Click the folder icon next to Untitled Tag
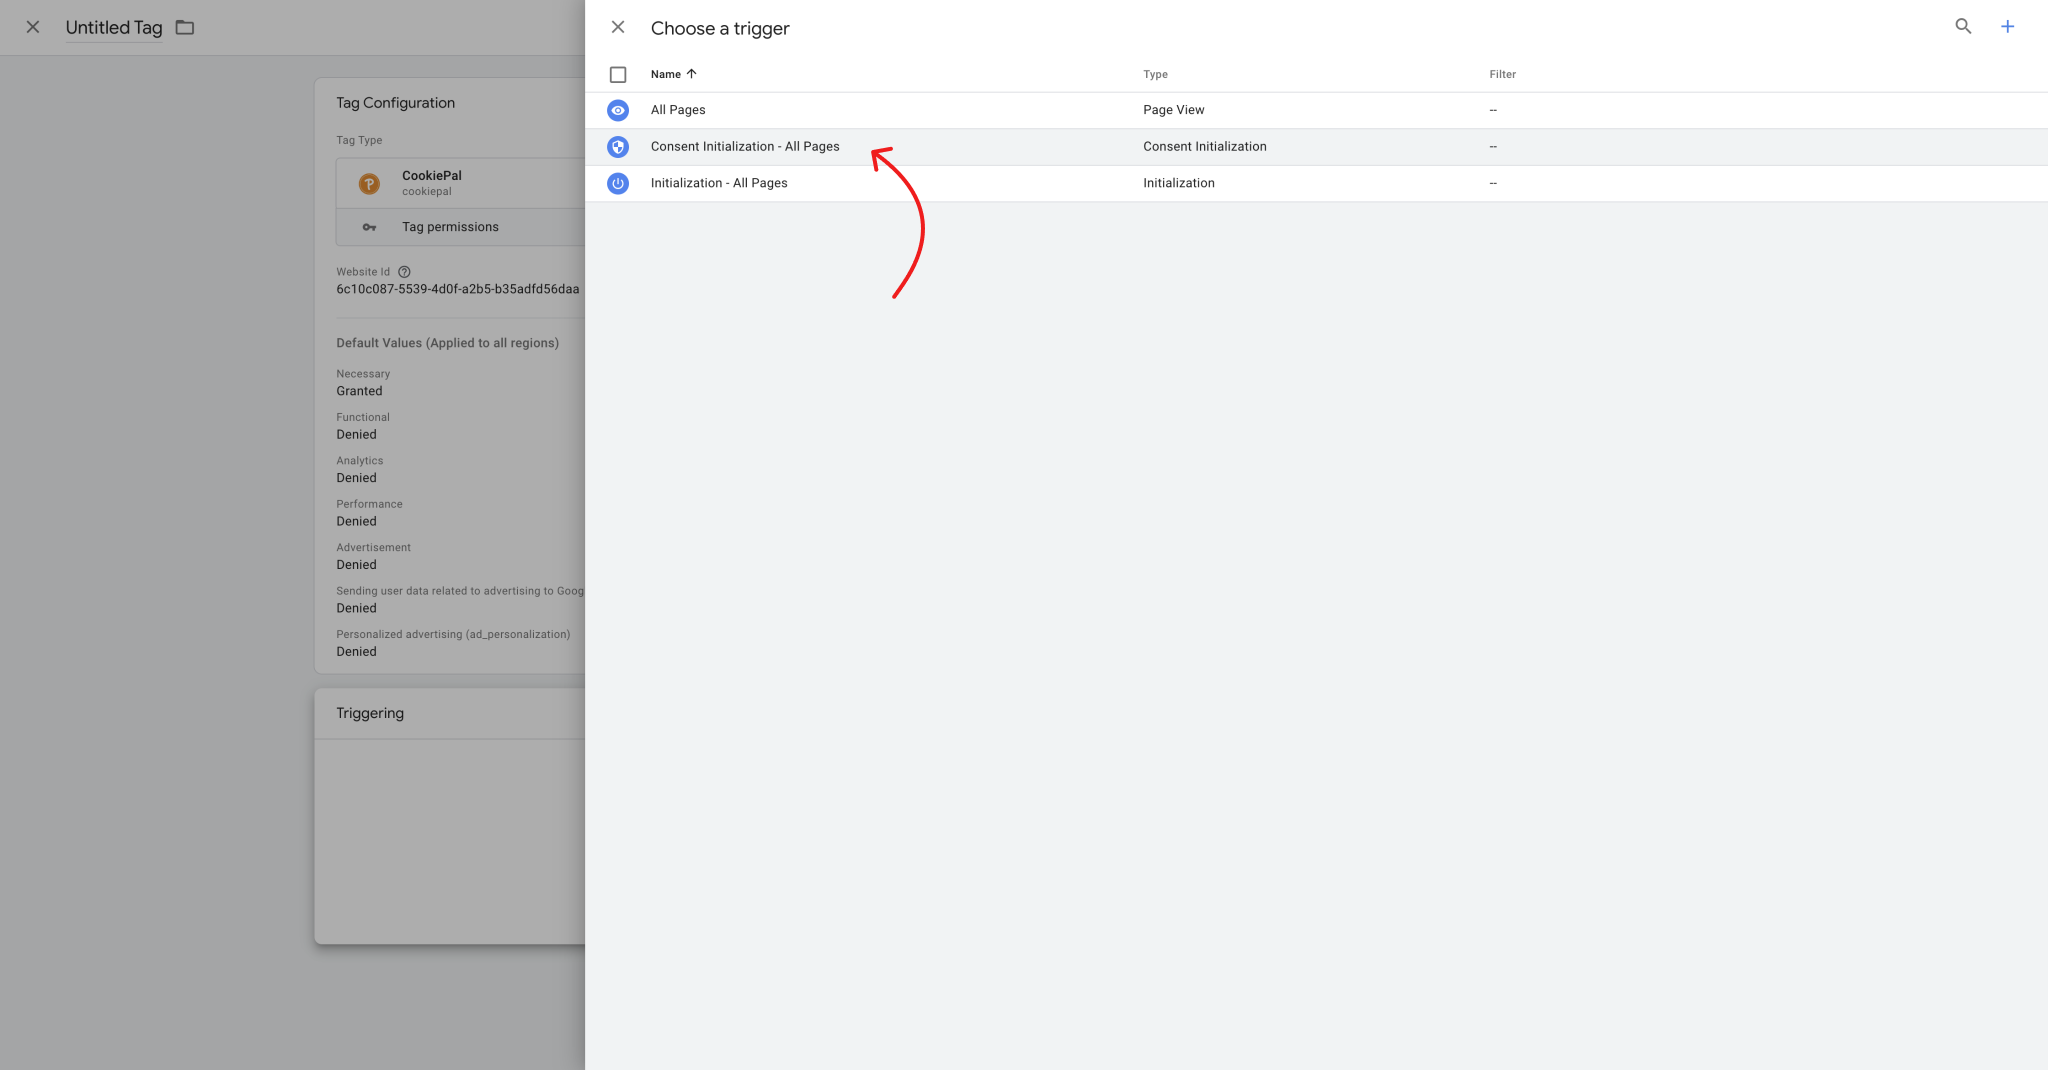This screenshot has width=2048, height=1070. tap(184, 27)
